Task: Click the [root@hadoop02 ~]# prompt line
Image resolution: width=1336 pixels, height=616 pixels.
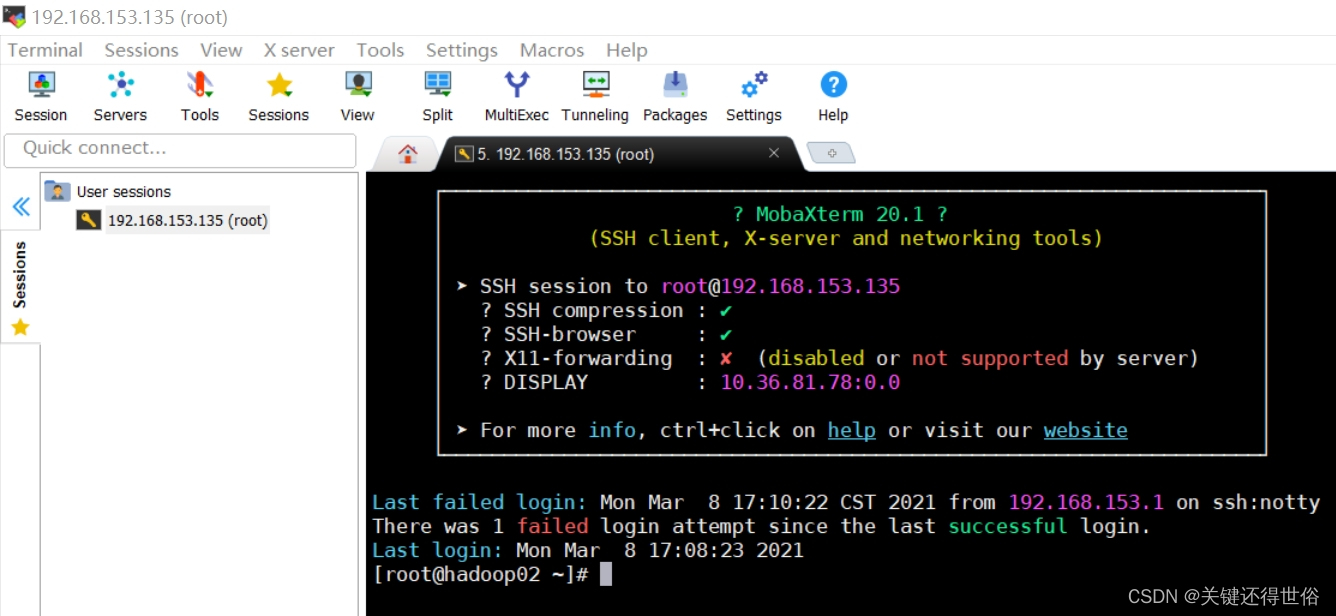Action: 480,574
